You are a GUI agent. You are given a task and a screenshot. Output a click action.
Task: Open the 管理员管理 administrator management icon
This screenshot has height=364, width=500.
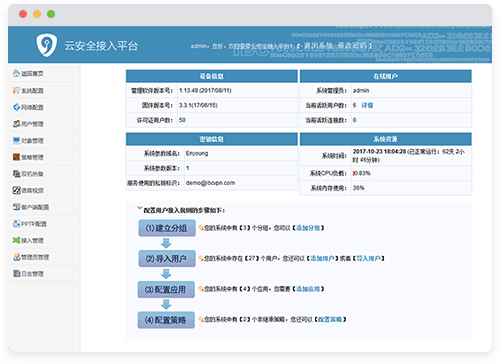16,257
